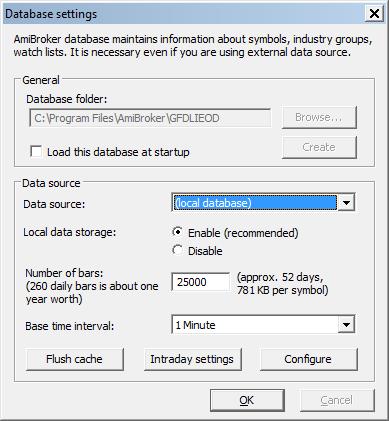The height and width of the screenshot is (421, 389).
Task: Click the Database folder path field
Action: [150, 118]
